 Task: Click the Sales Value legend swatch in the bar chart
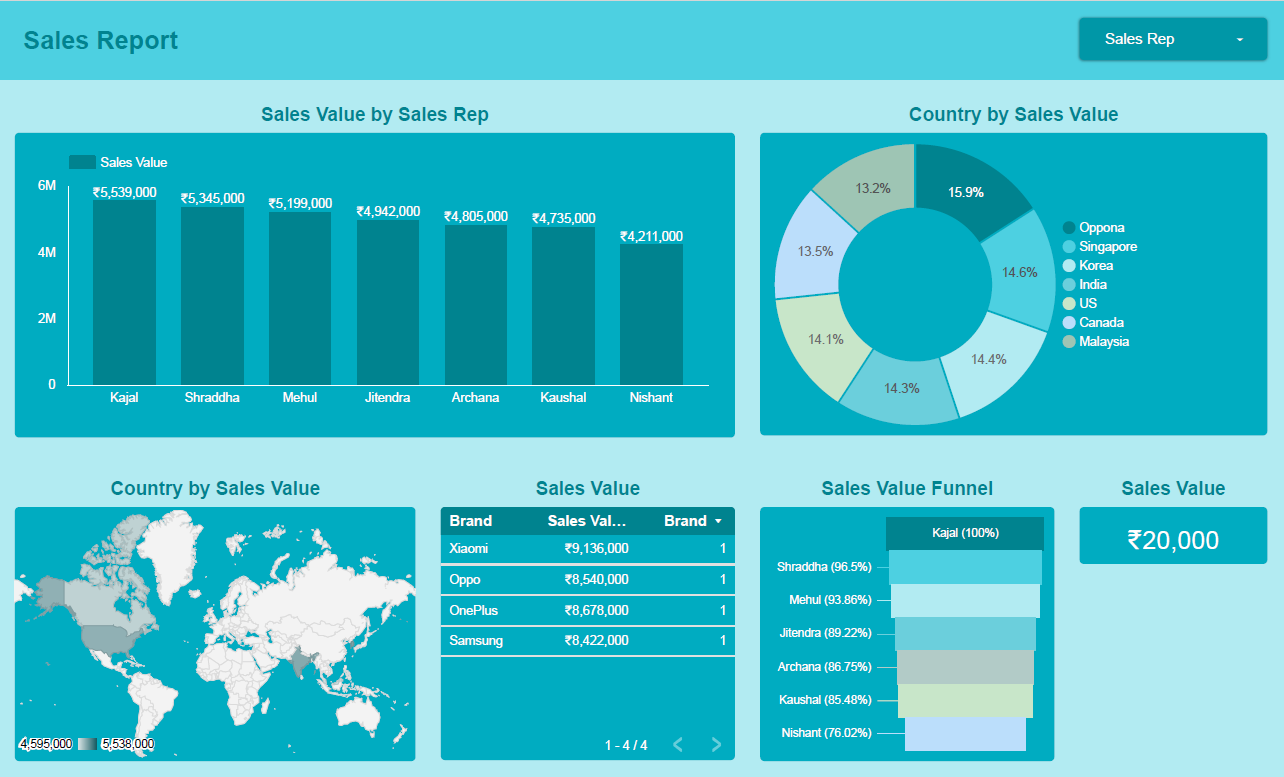click(82, 162)
